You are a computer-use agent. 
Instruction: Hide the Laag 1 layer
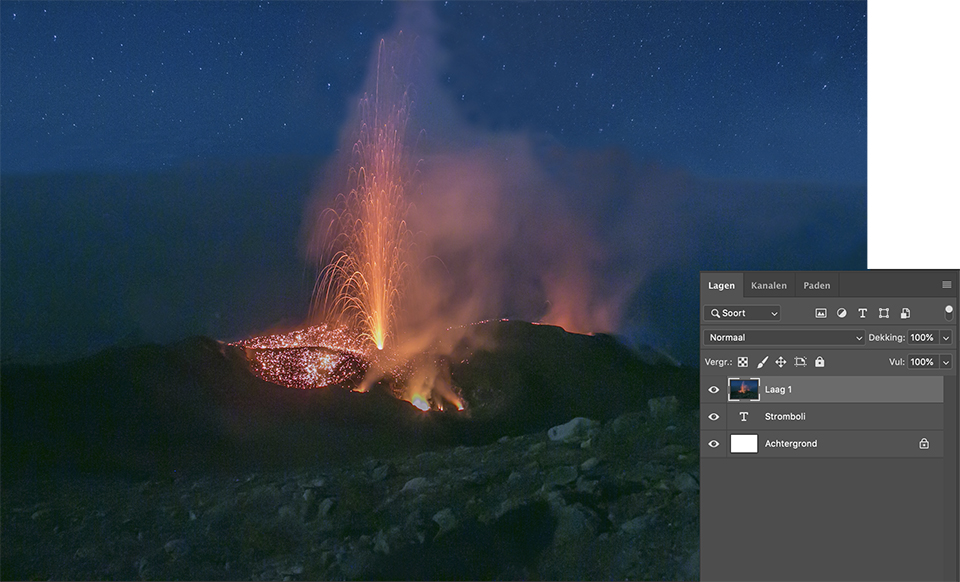tap(714, 390)
